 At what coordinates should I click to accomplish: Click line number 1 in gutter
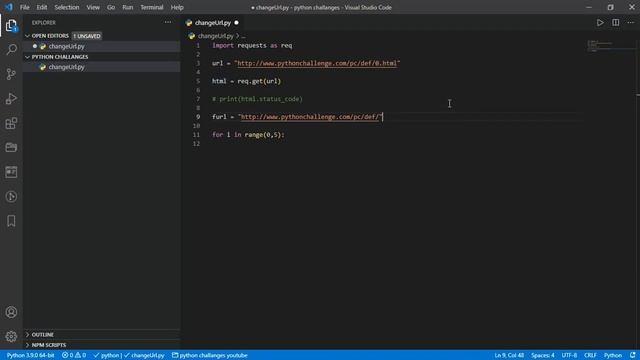[x=198, y=45]
